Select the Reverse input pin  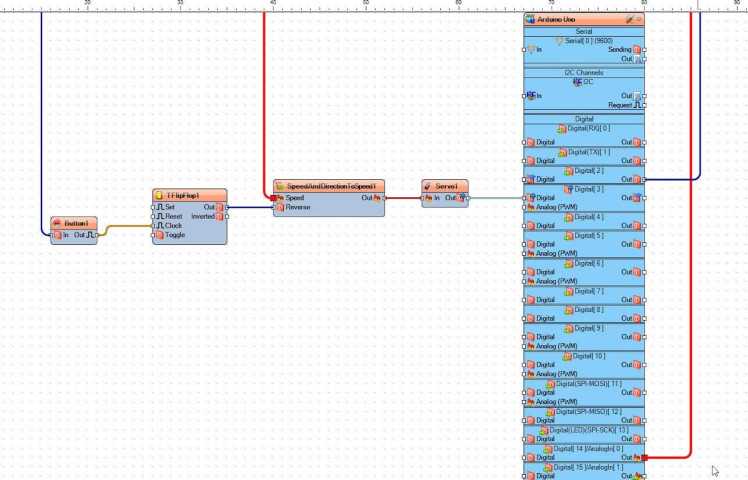pyautogui.click(x=273, y=207)
